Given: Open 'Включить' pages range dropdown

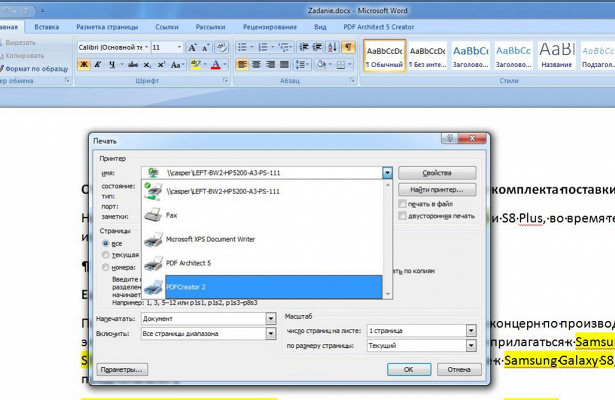Looking at the screenshot, I should [x=271, y=334].
